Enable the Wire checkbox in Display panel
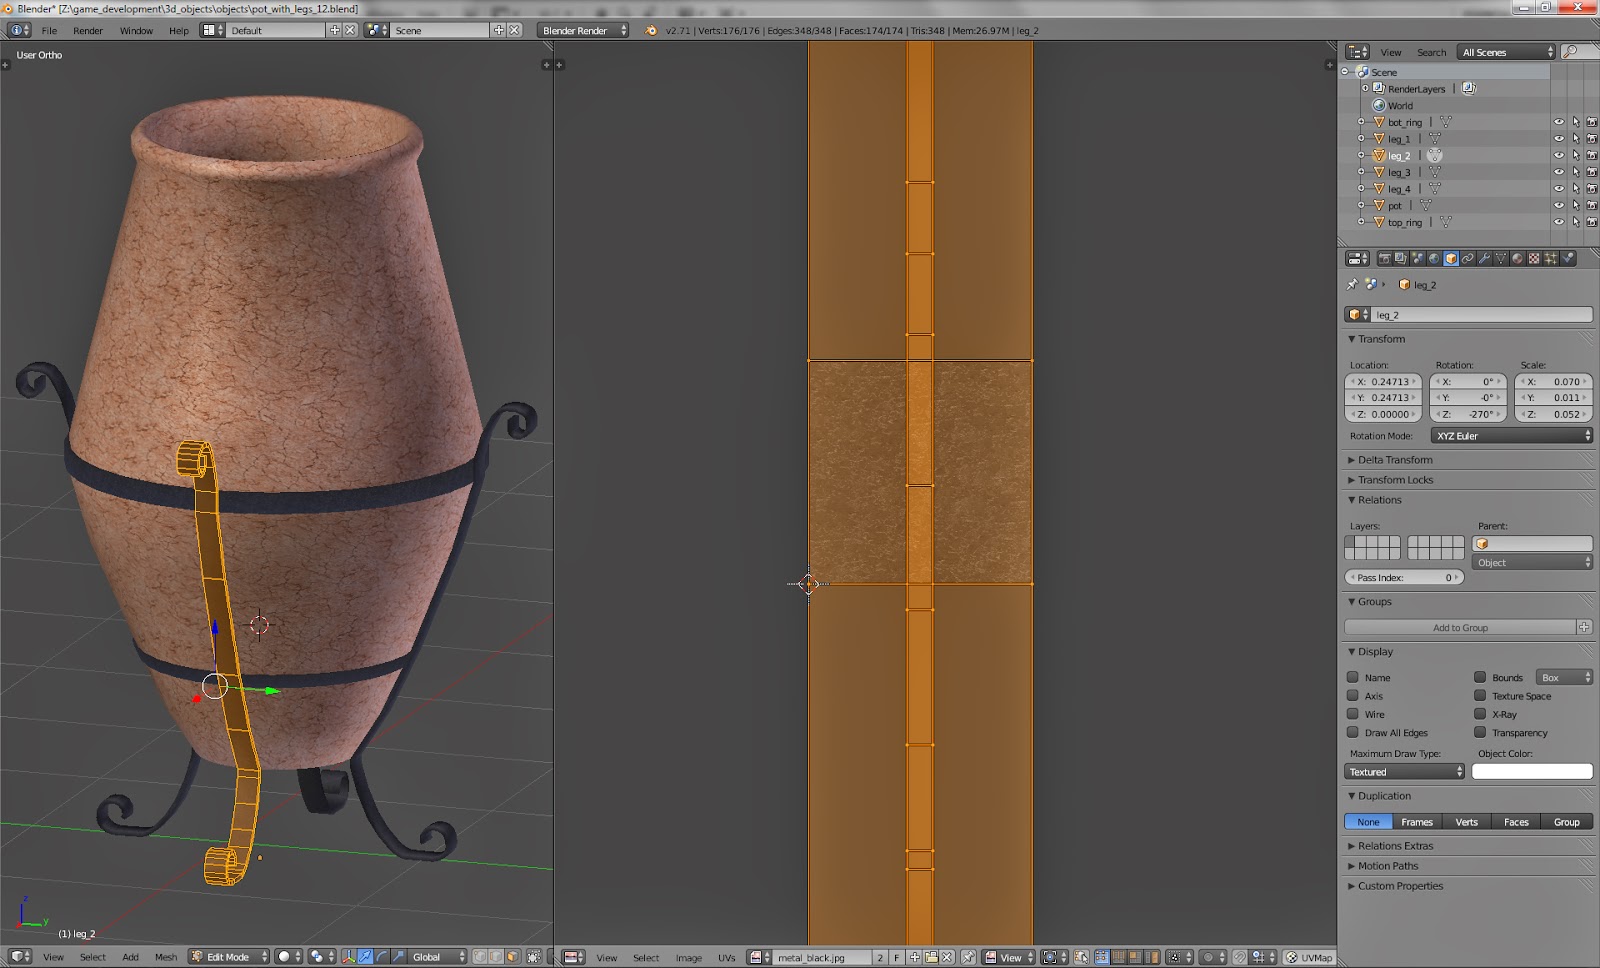The height and width of the screenshot is (968, 1600). point(1355,714)
